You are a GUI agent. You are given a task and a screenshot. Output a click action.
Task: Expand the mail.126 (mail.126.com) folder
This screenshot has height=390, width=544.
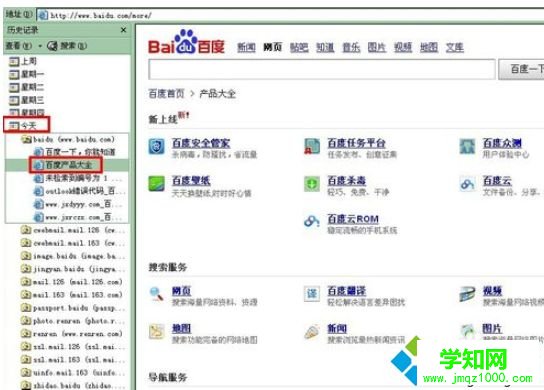pyautogui.click(x=71, y=282)
